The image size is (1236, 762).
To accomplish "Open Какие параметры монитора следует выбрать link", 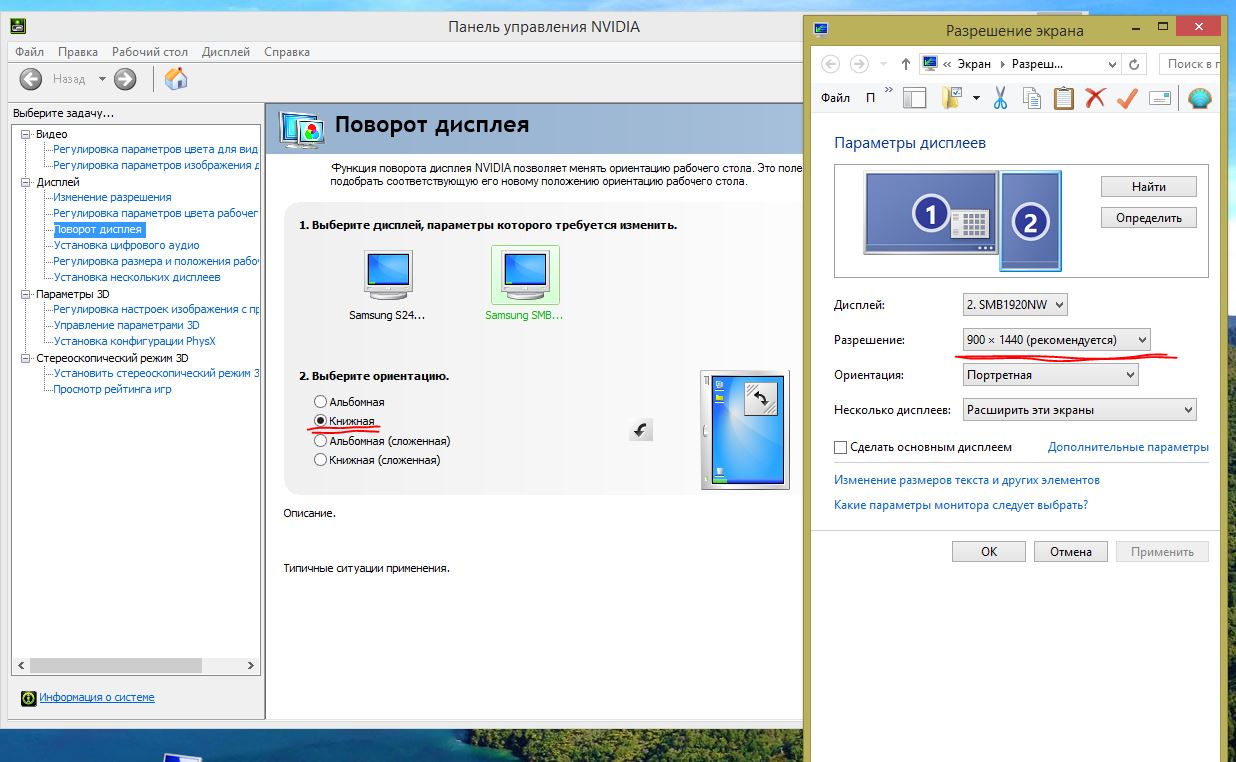I will tap(961, 505).
